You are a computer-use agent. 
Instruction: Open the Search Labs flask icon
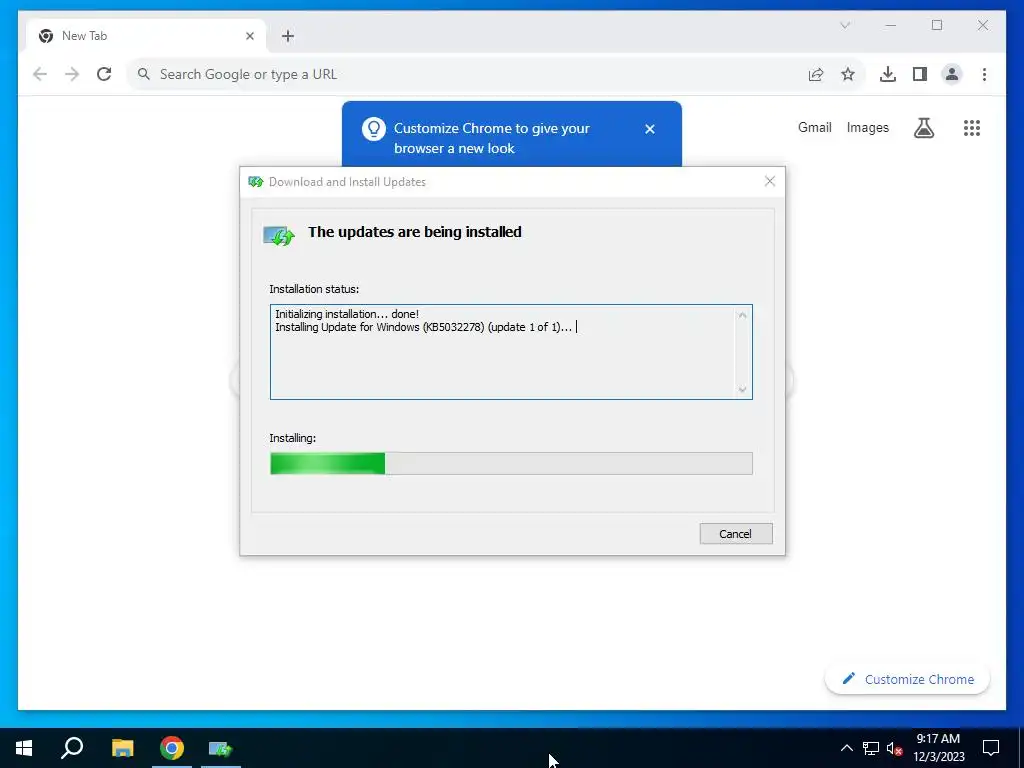[923, 128]
